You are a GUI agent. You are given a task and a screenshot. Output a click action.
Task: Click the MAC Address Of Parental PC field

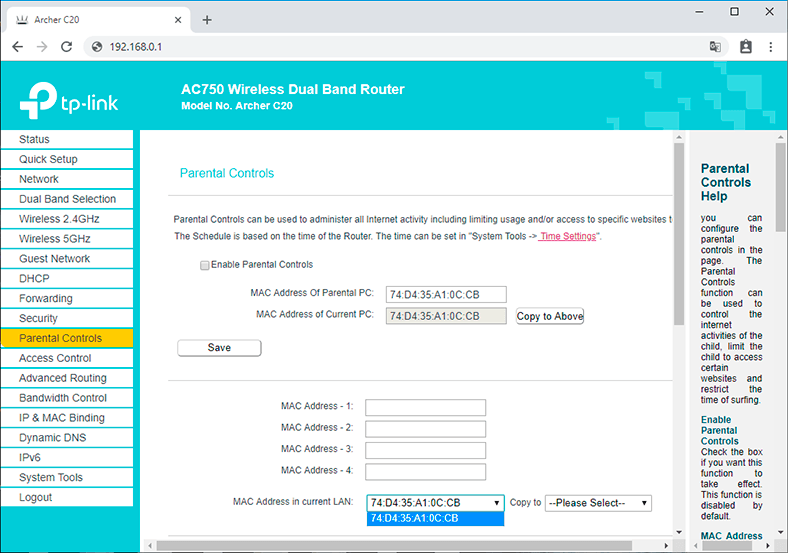pyautogui.click(x=446, y=295)
